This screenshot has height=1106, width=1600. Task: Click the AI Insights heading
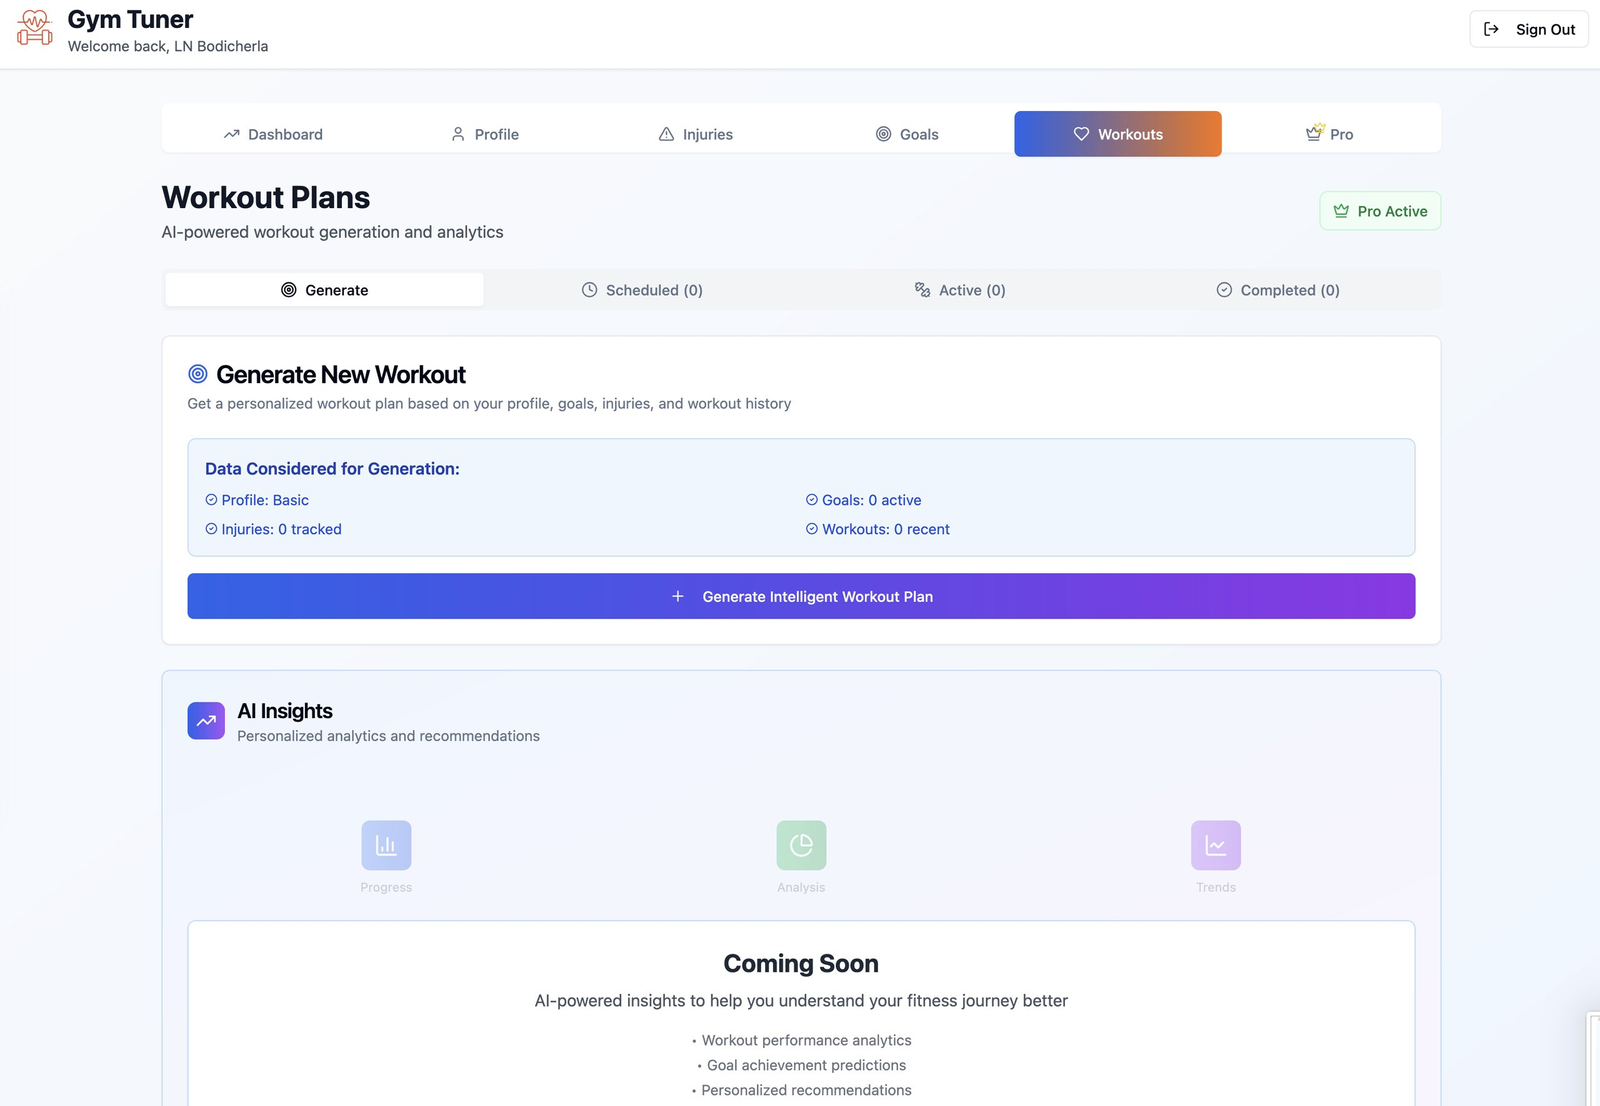click(x=285, y=711)
